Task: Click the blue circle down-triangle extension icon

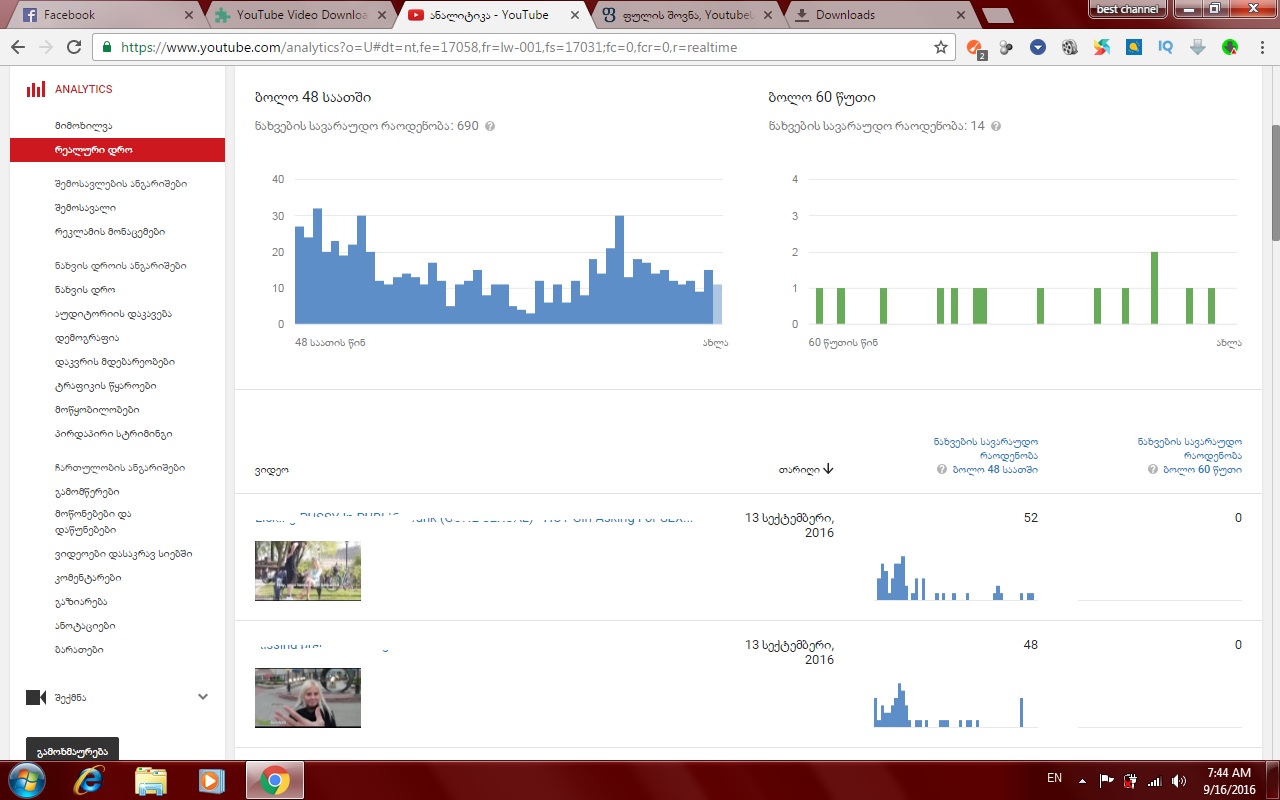Action: [x=1038, y=47]
